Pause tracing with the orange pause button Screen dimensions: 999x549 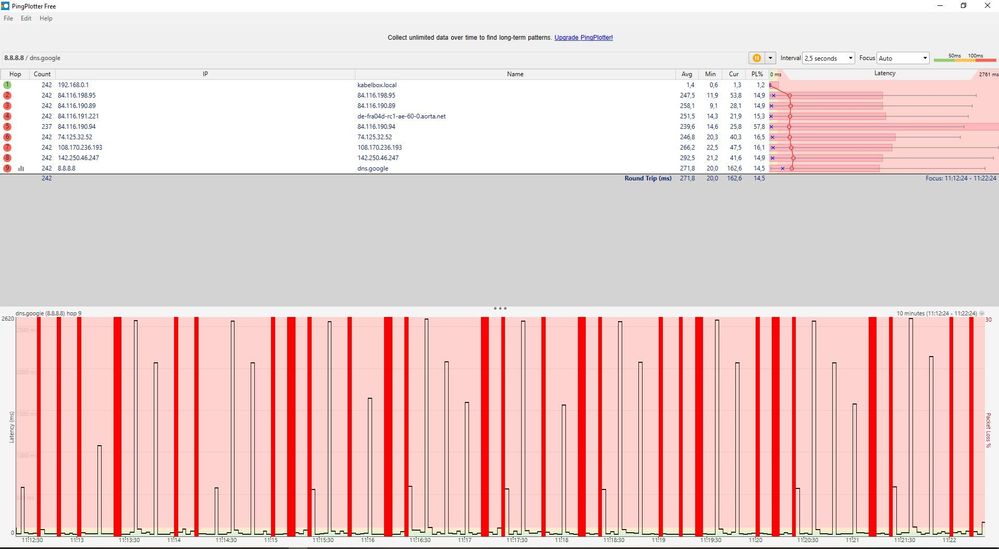pos(756,58)
